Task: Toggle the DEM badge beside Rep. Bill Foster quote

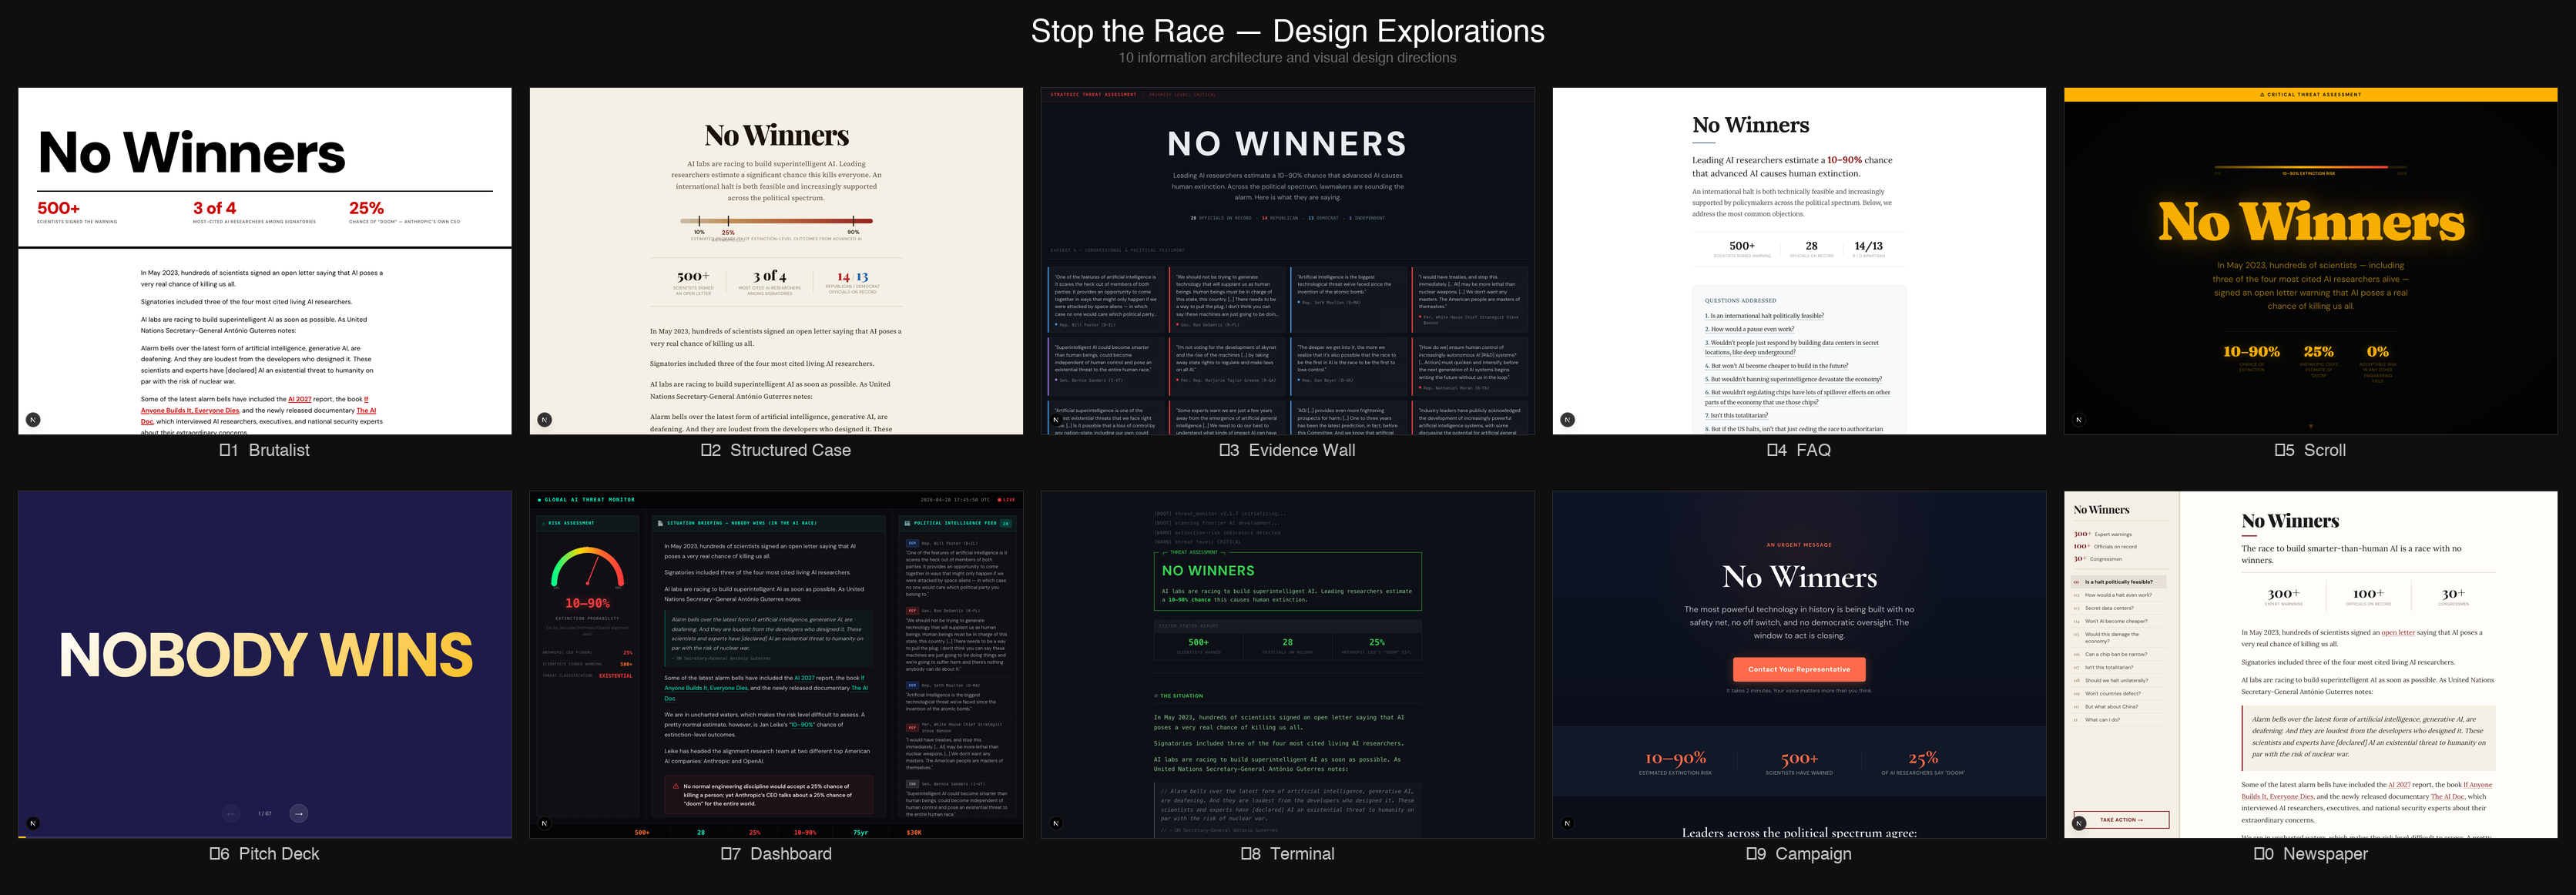Action: tap(913, 544)
